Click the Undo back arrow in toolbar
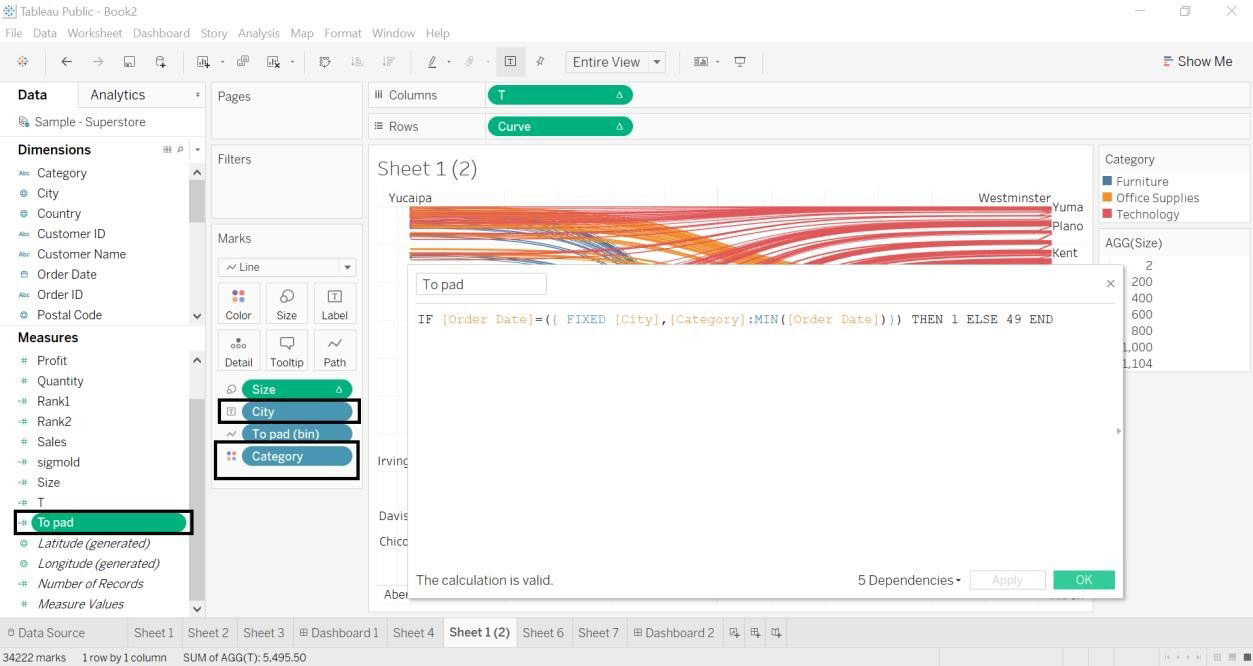This screenshot has height=666, width=1253. pyautogui.click(x=66, y=62)
